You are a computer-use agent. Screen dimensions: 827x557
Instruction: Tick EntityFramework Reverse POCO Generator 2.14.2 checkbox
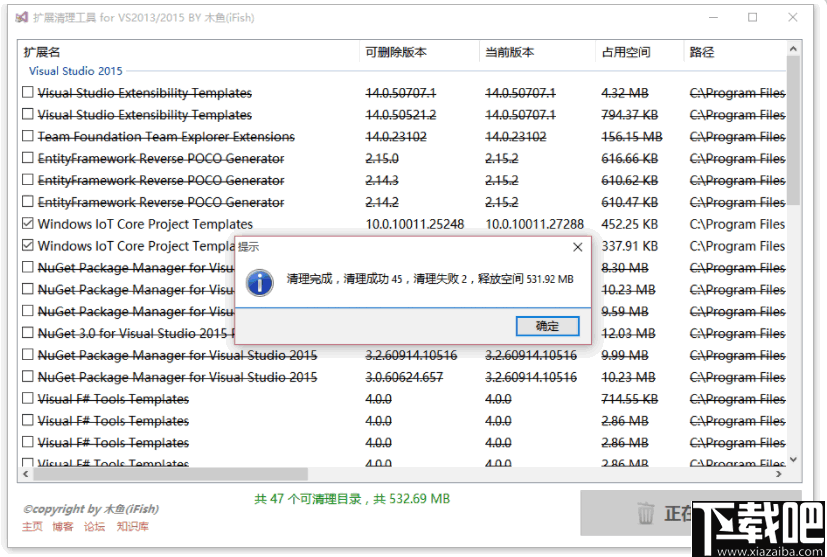[28, 201]
